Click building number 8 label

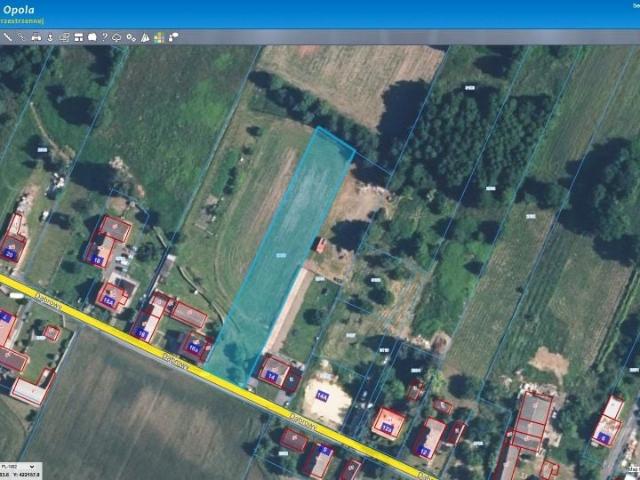coord(603,440)
